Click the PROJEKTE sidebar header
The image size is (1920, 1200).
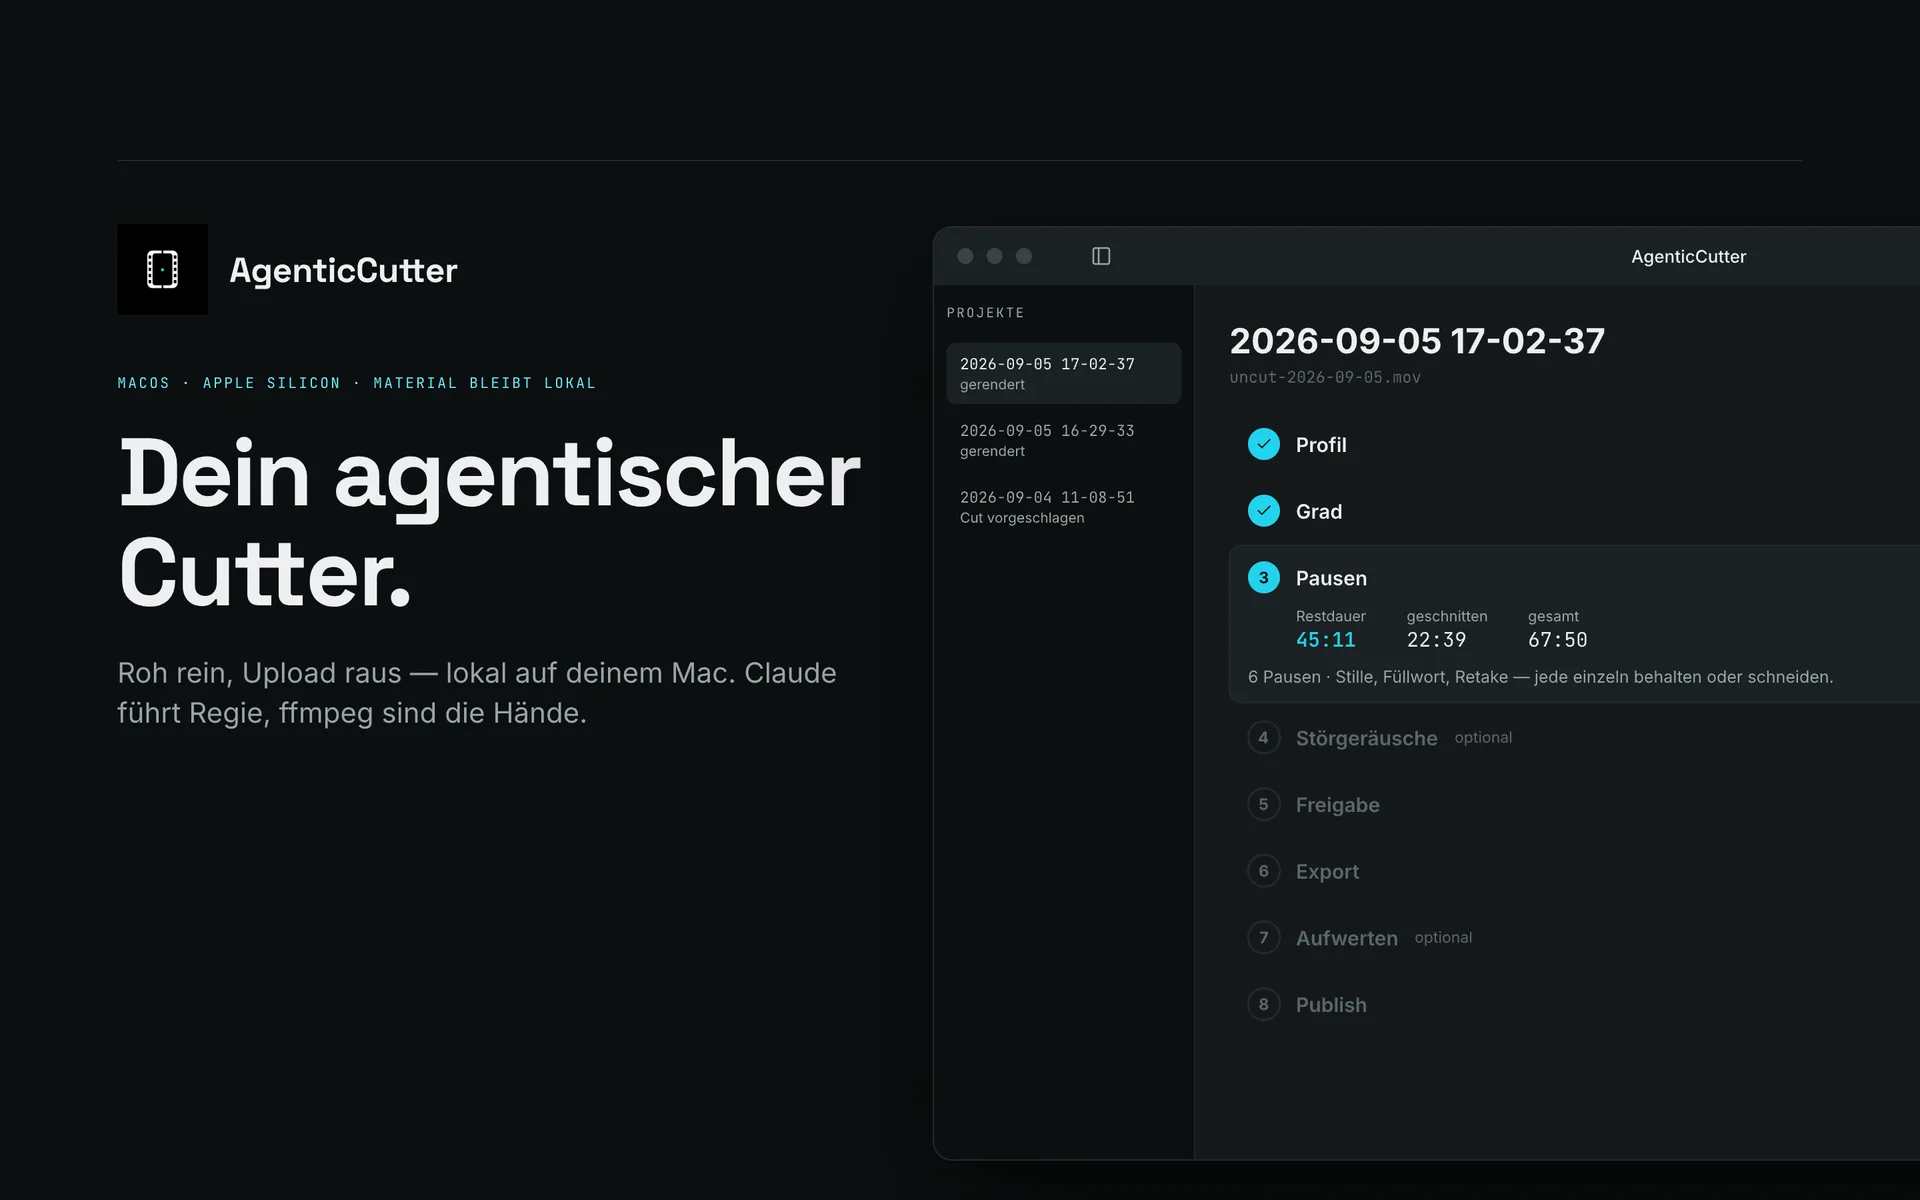coord(985,313)
